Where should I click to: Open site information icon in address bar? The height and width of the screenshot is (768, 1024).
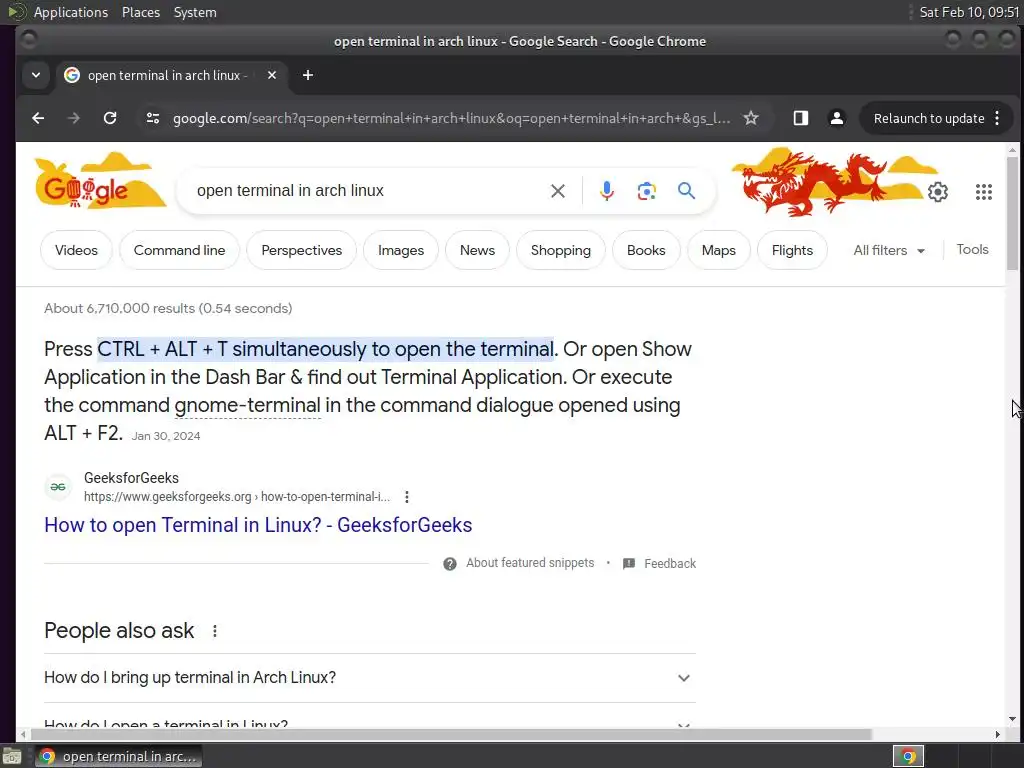point(153,118)
